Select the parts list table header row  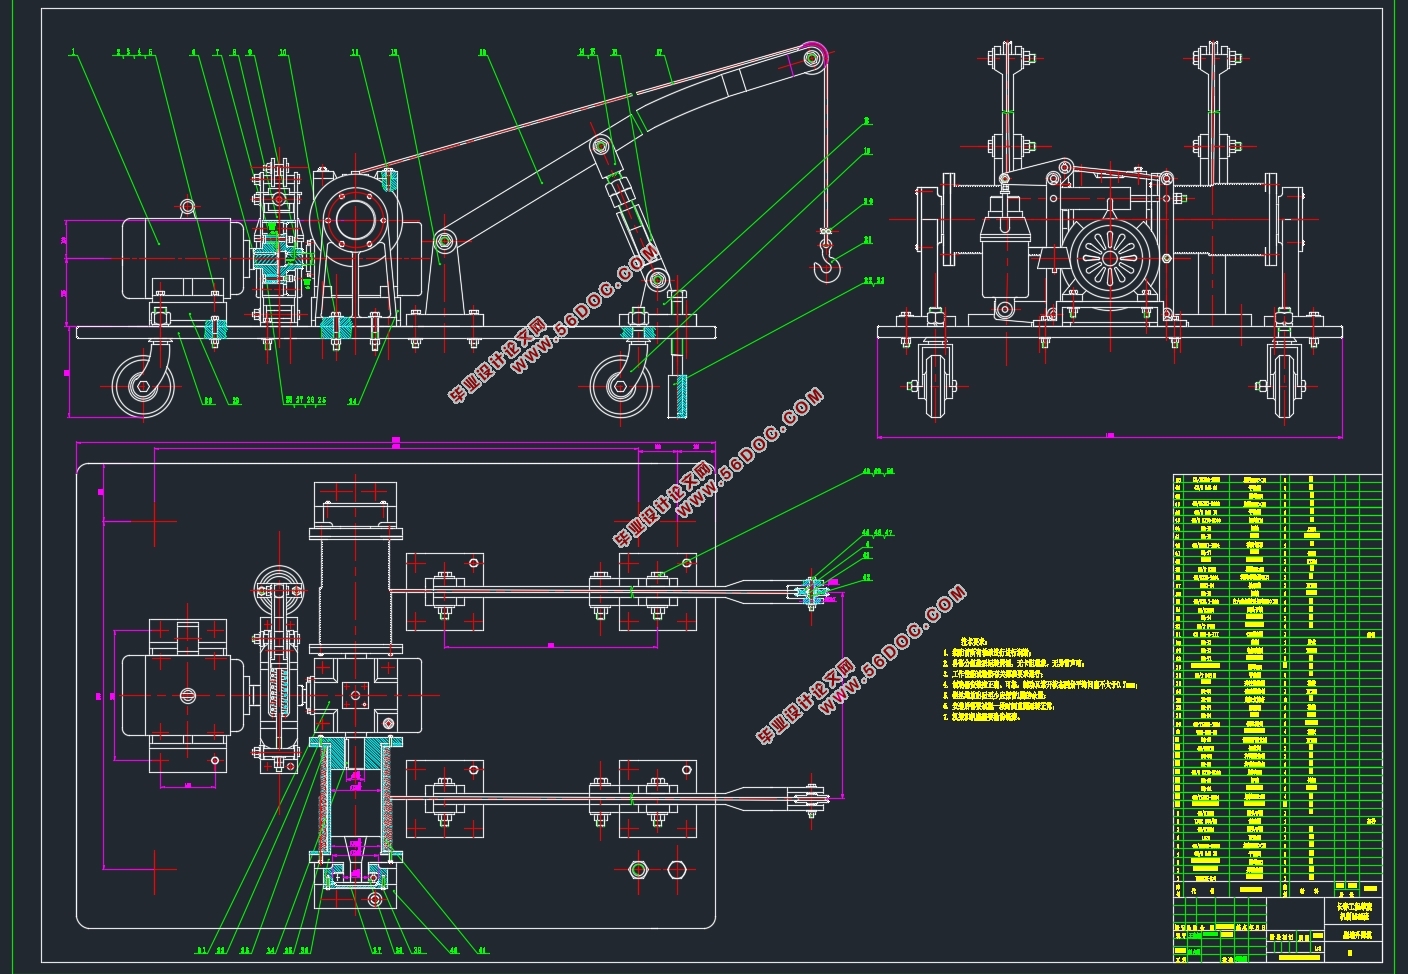(x=1276, y=888)
